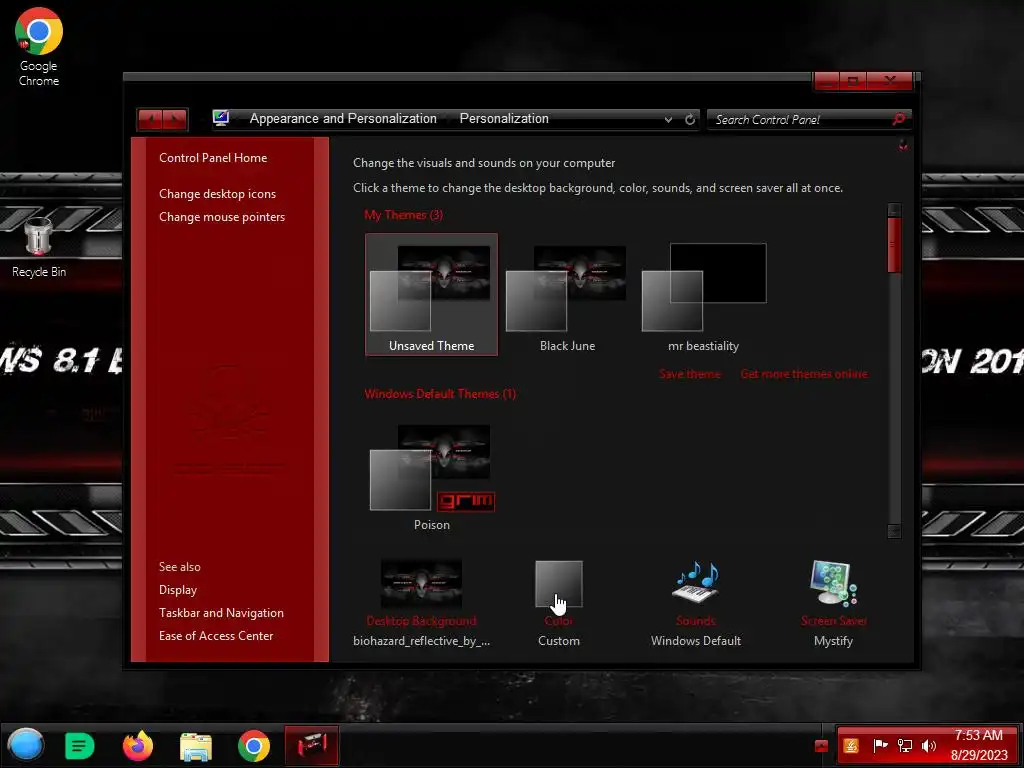This screenshot has height=768, width=1024.
Task: Click the Screen Saver red label
Action: point(833,621)
